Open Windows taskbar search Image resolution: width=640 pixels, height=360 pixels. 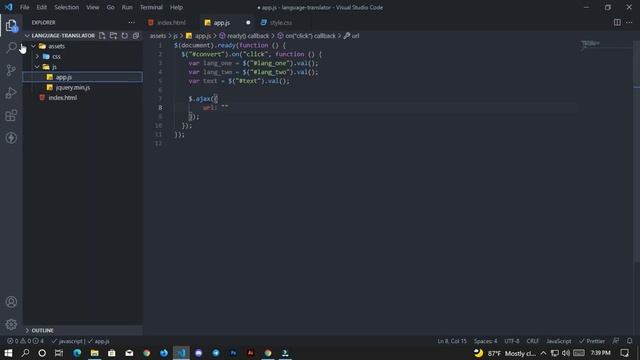[x=25, y=353]
